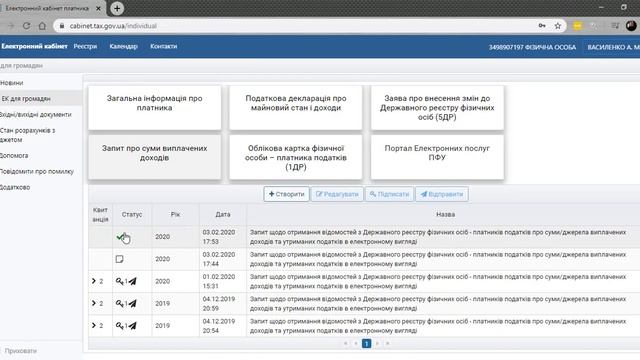This screenshot has width=640, height=360.
Task: Go to next page in pagination
Action: 377,344
